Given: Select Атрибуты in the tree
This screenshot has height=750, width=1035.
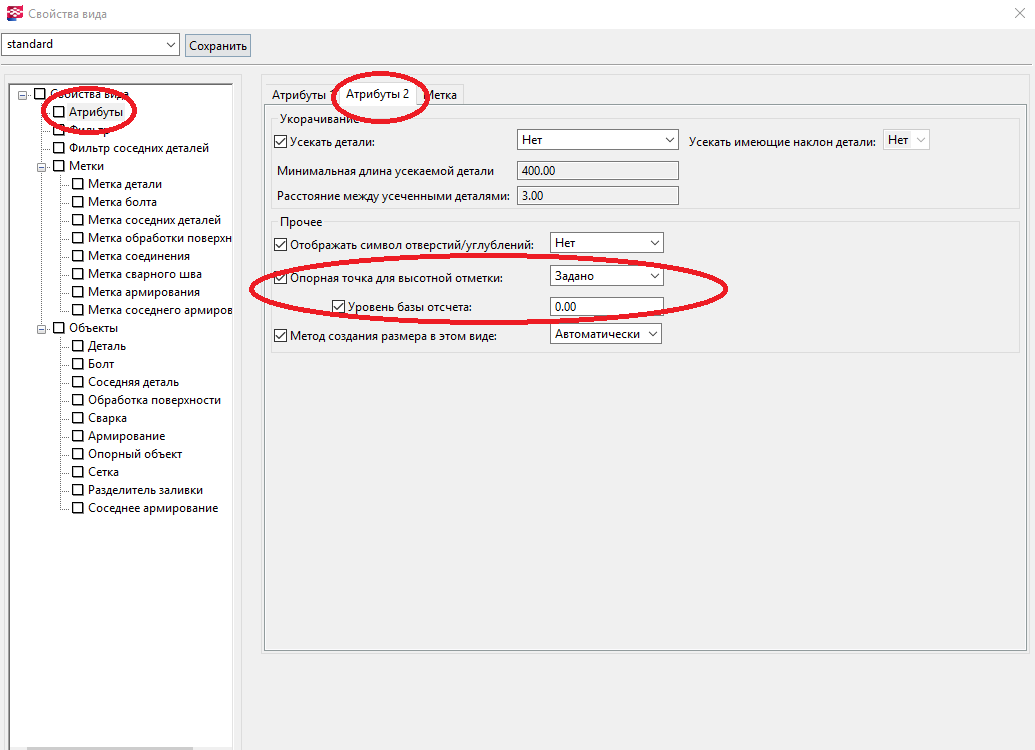Looking at the screenshot, I should pyautogui.click(x=95, y=112).
